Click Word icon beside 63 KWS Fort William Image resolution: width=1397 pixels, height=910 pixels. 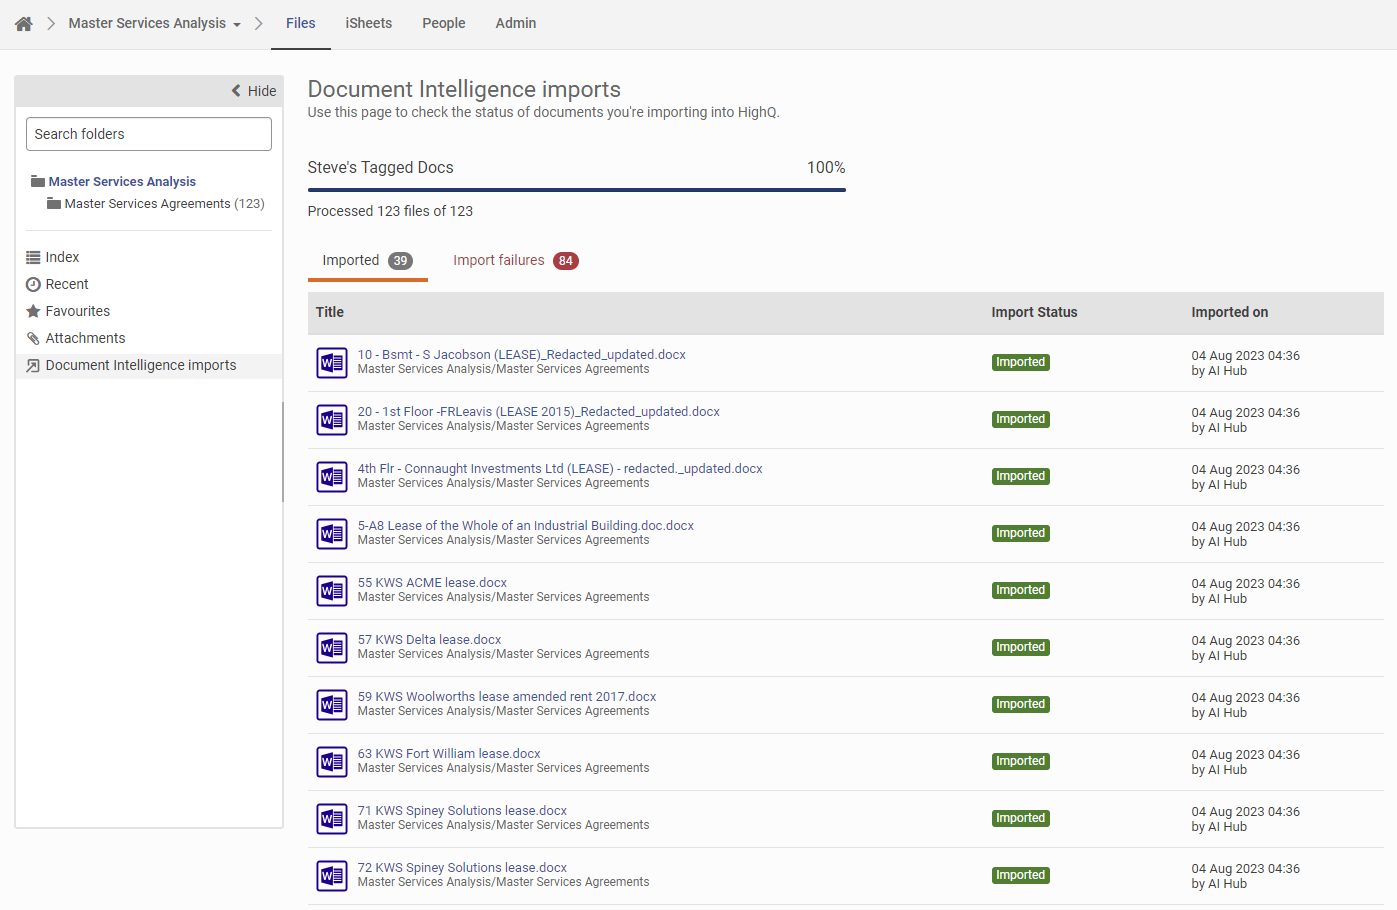[x=332, y=761]
